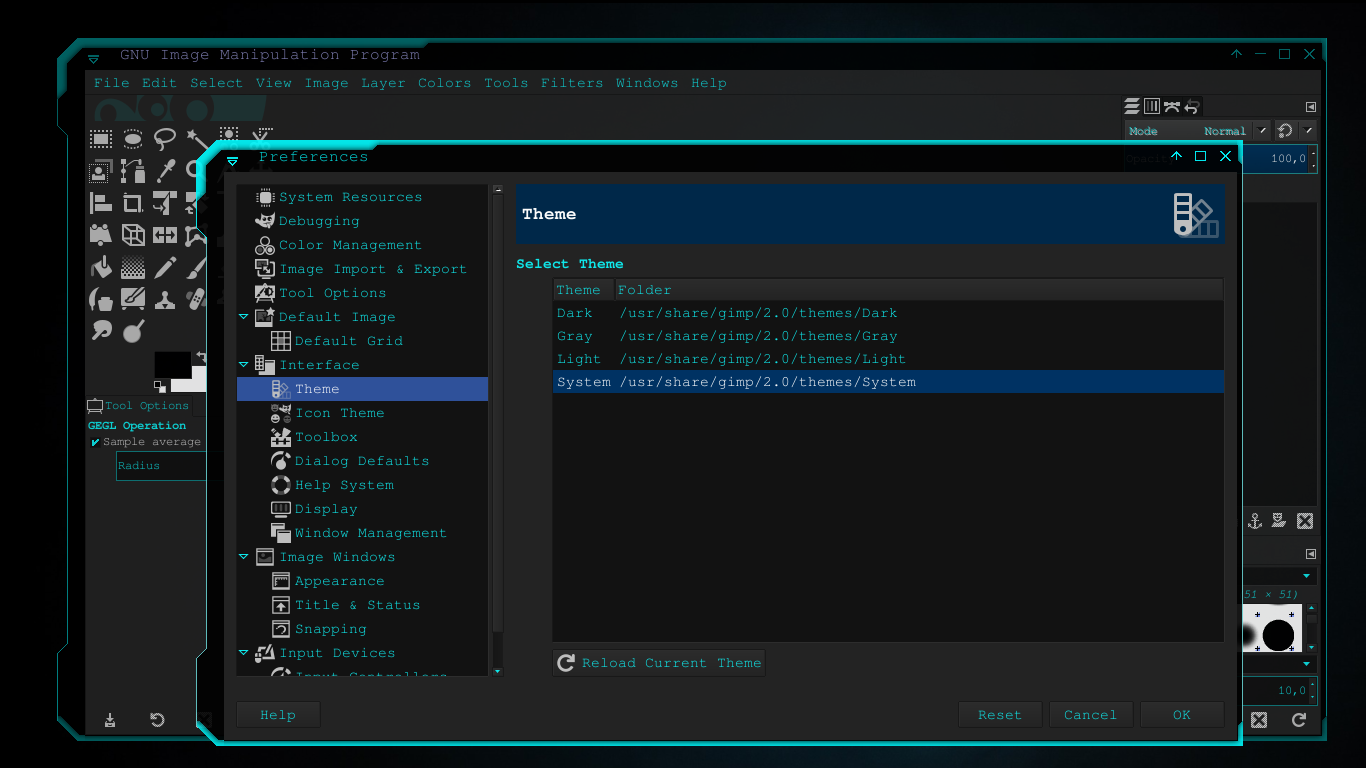Open the Channels tab icon in dock

coord(1152,106)
